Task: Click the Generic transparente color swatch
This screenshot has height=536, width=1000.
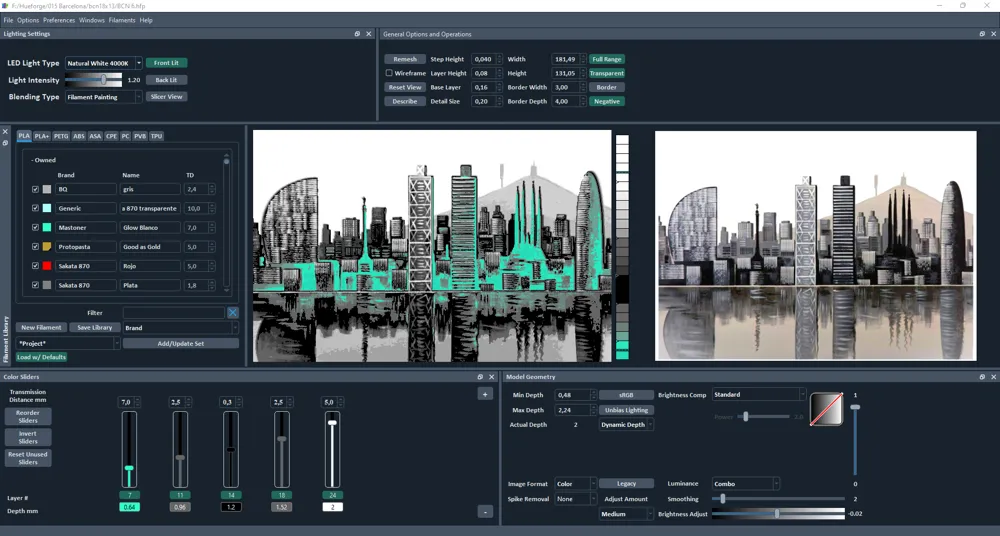Action: pyautogui.click(x=47, y=208)
